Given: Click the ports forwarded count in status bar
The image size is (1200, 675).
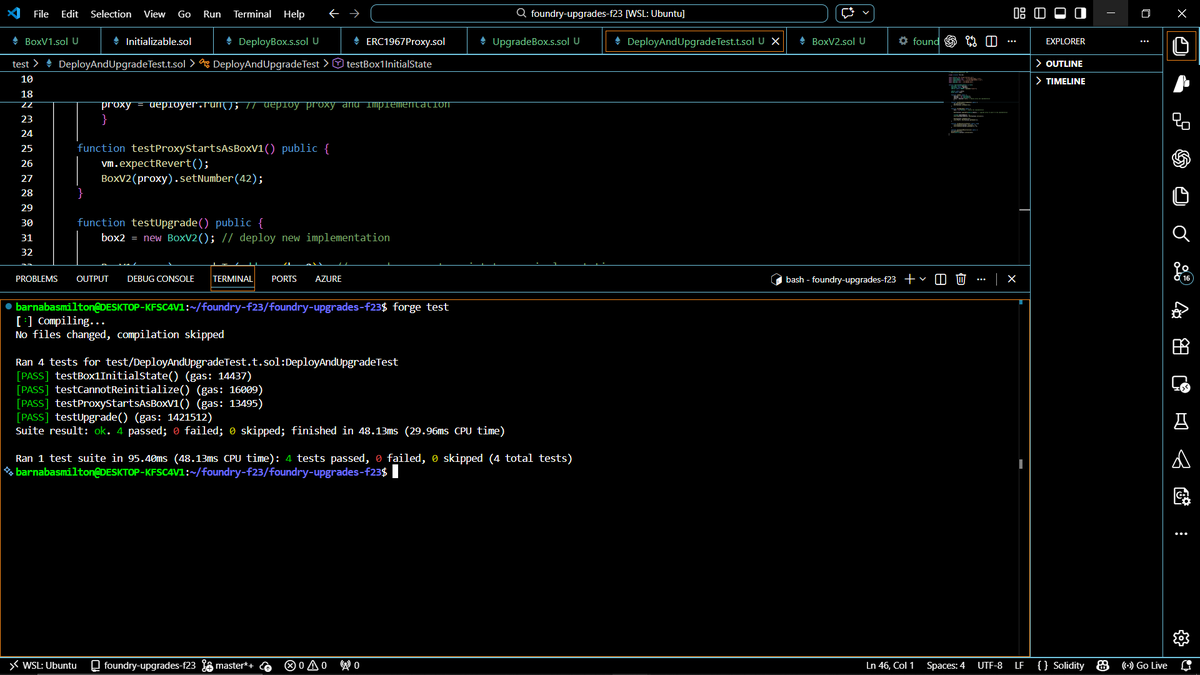Looking at the screenshot, I should (x=350, y=665).
